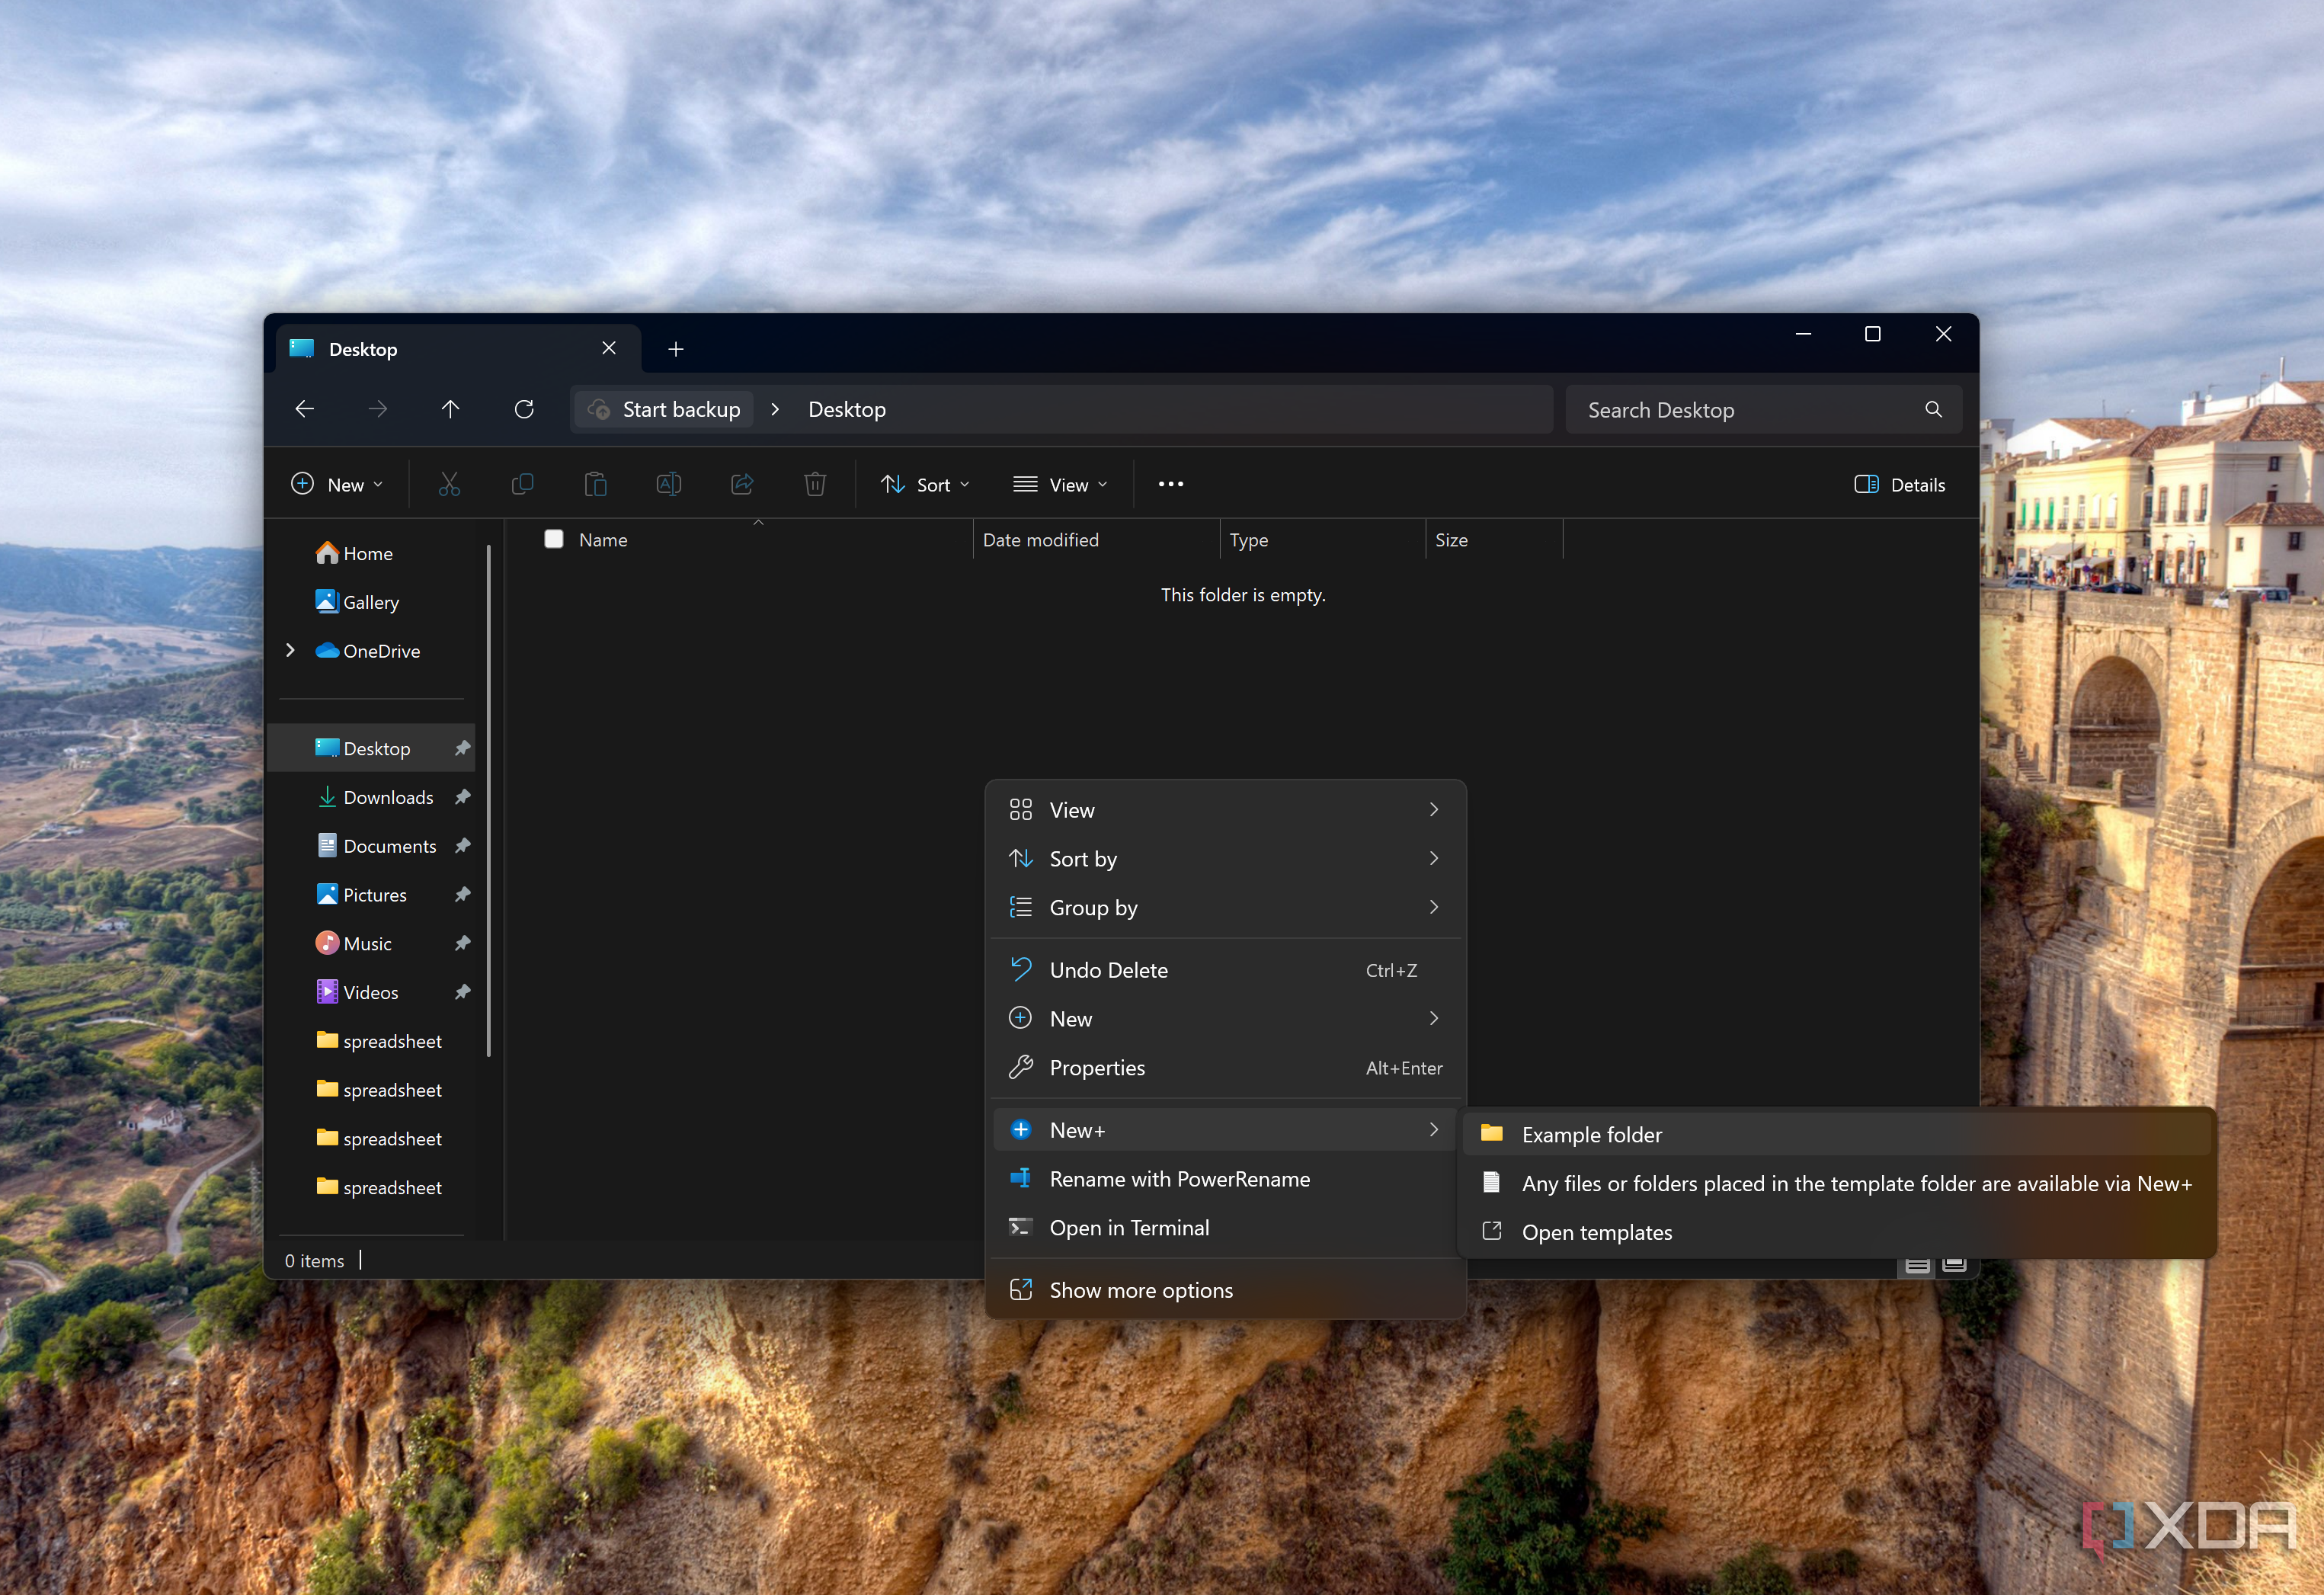Screen dimensions: 2324x1595
Task: Click the Cut scissors icon in toolbar
Action: point(449,485)
